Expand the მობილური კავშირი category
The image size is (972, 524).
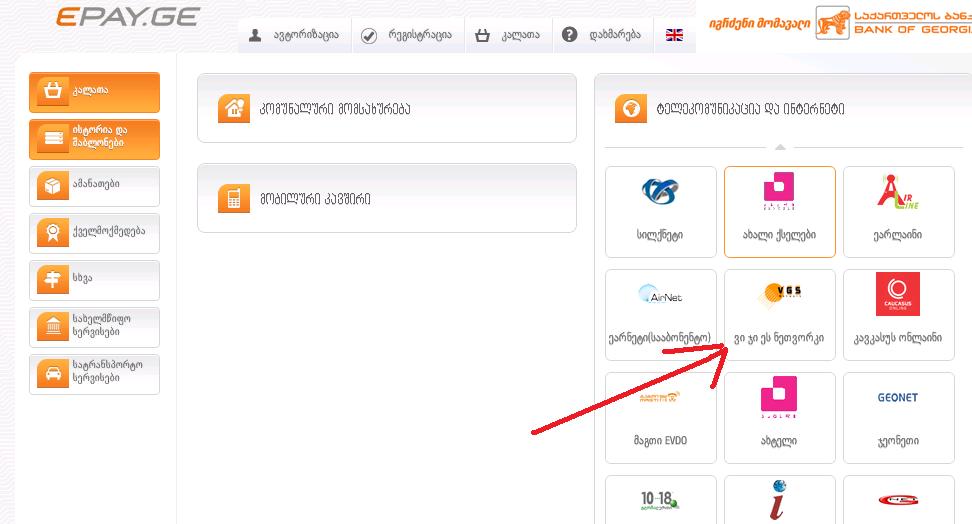[387, 198]
